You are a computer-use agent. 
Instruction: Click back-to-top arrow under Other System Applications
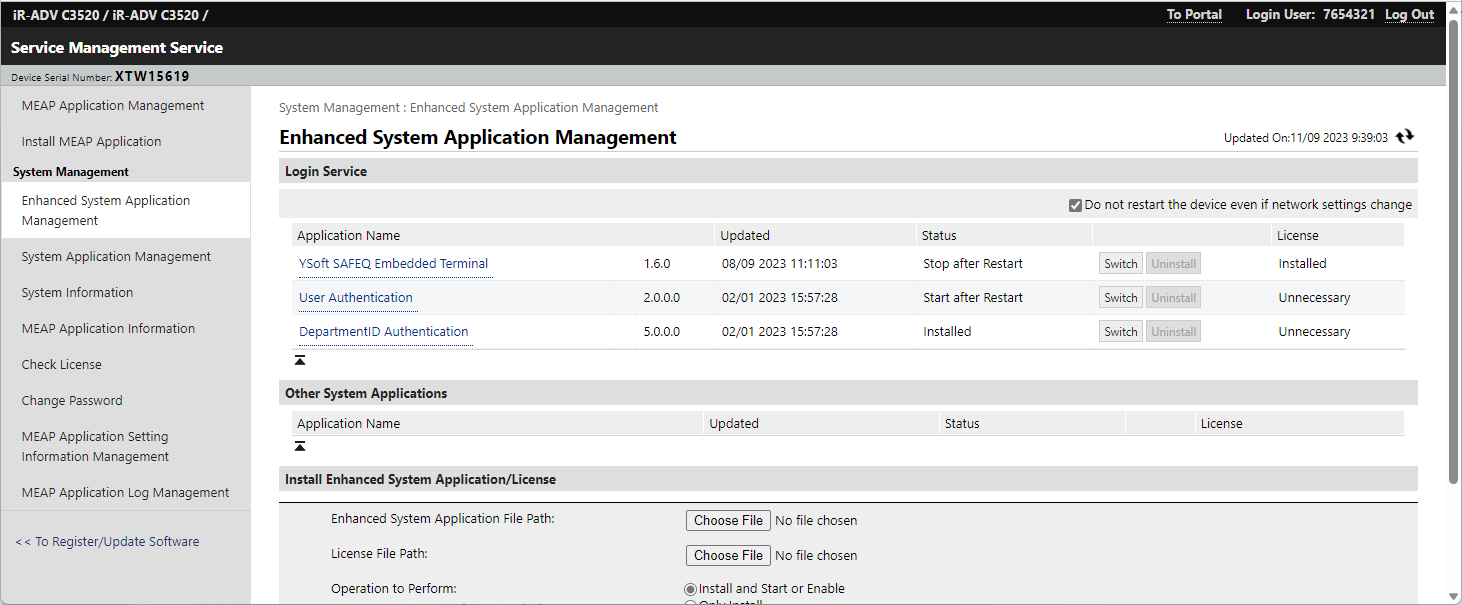click(300, 446)
